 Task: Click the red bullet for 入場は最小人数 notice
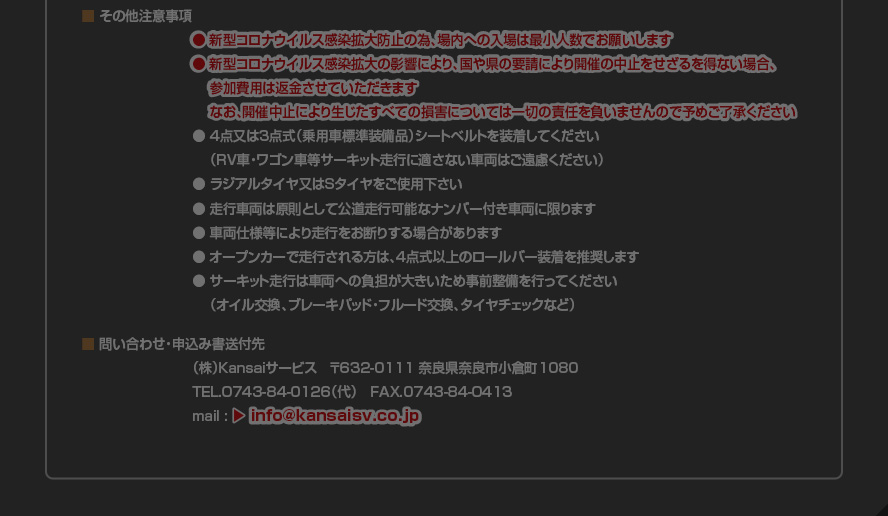click(x=198, y=40)
